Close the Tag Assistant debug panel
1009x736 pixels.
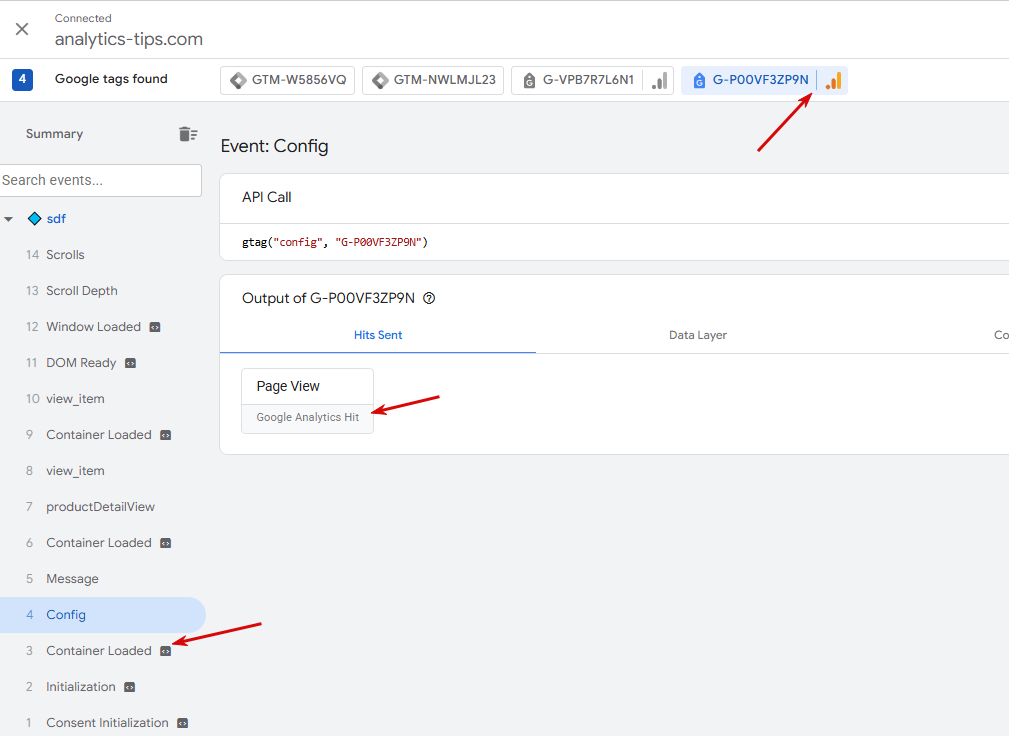point(22,29)
